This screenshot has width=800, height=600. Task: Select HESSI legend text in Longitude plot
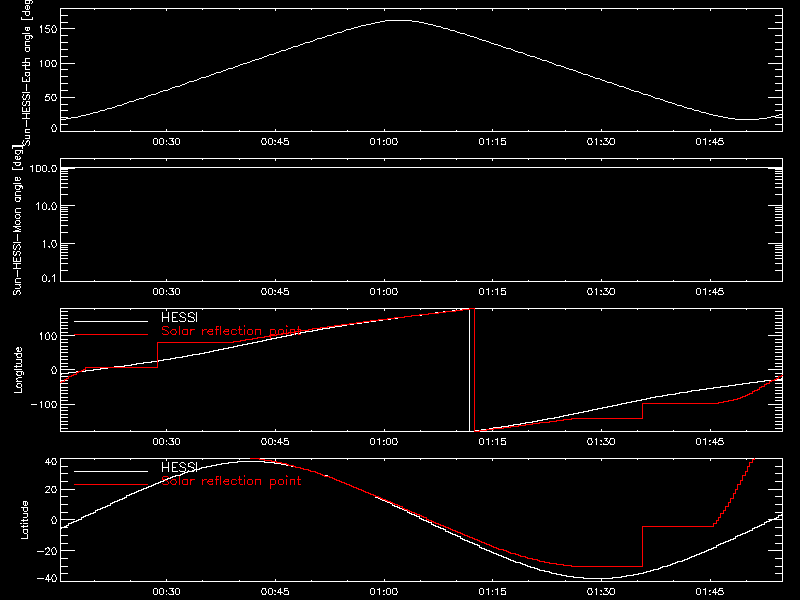[179, 317]
